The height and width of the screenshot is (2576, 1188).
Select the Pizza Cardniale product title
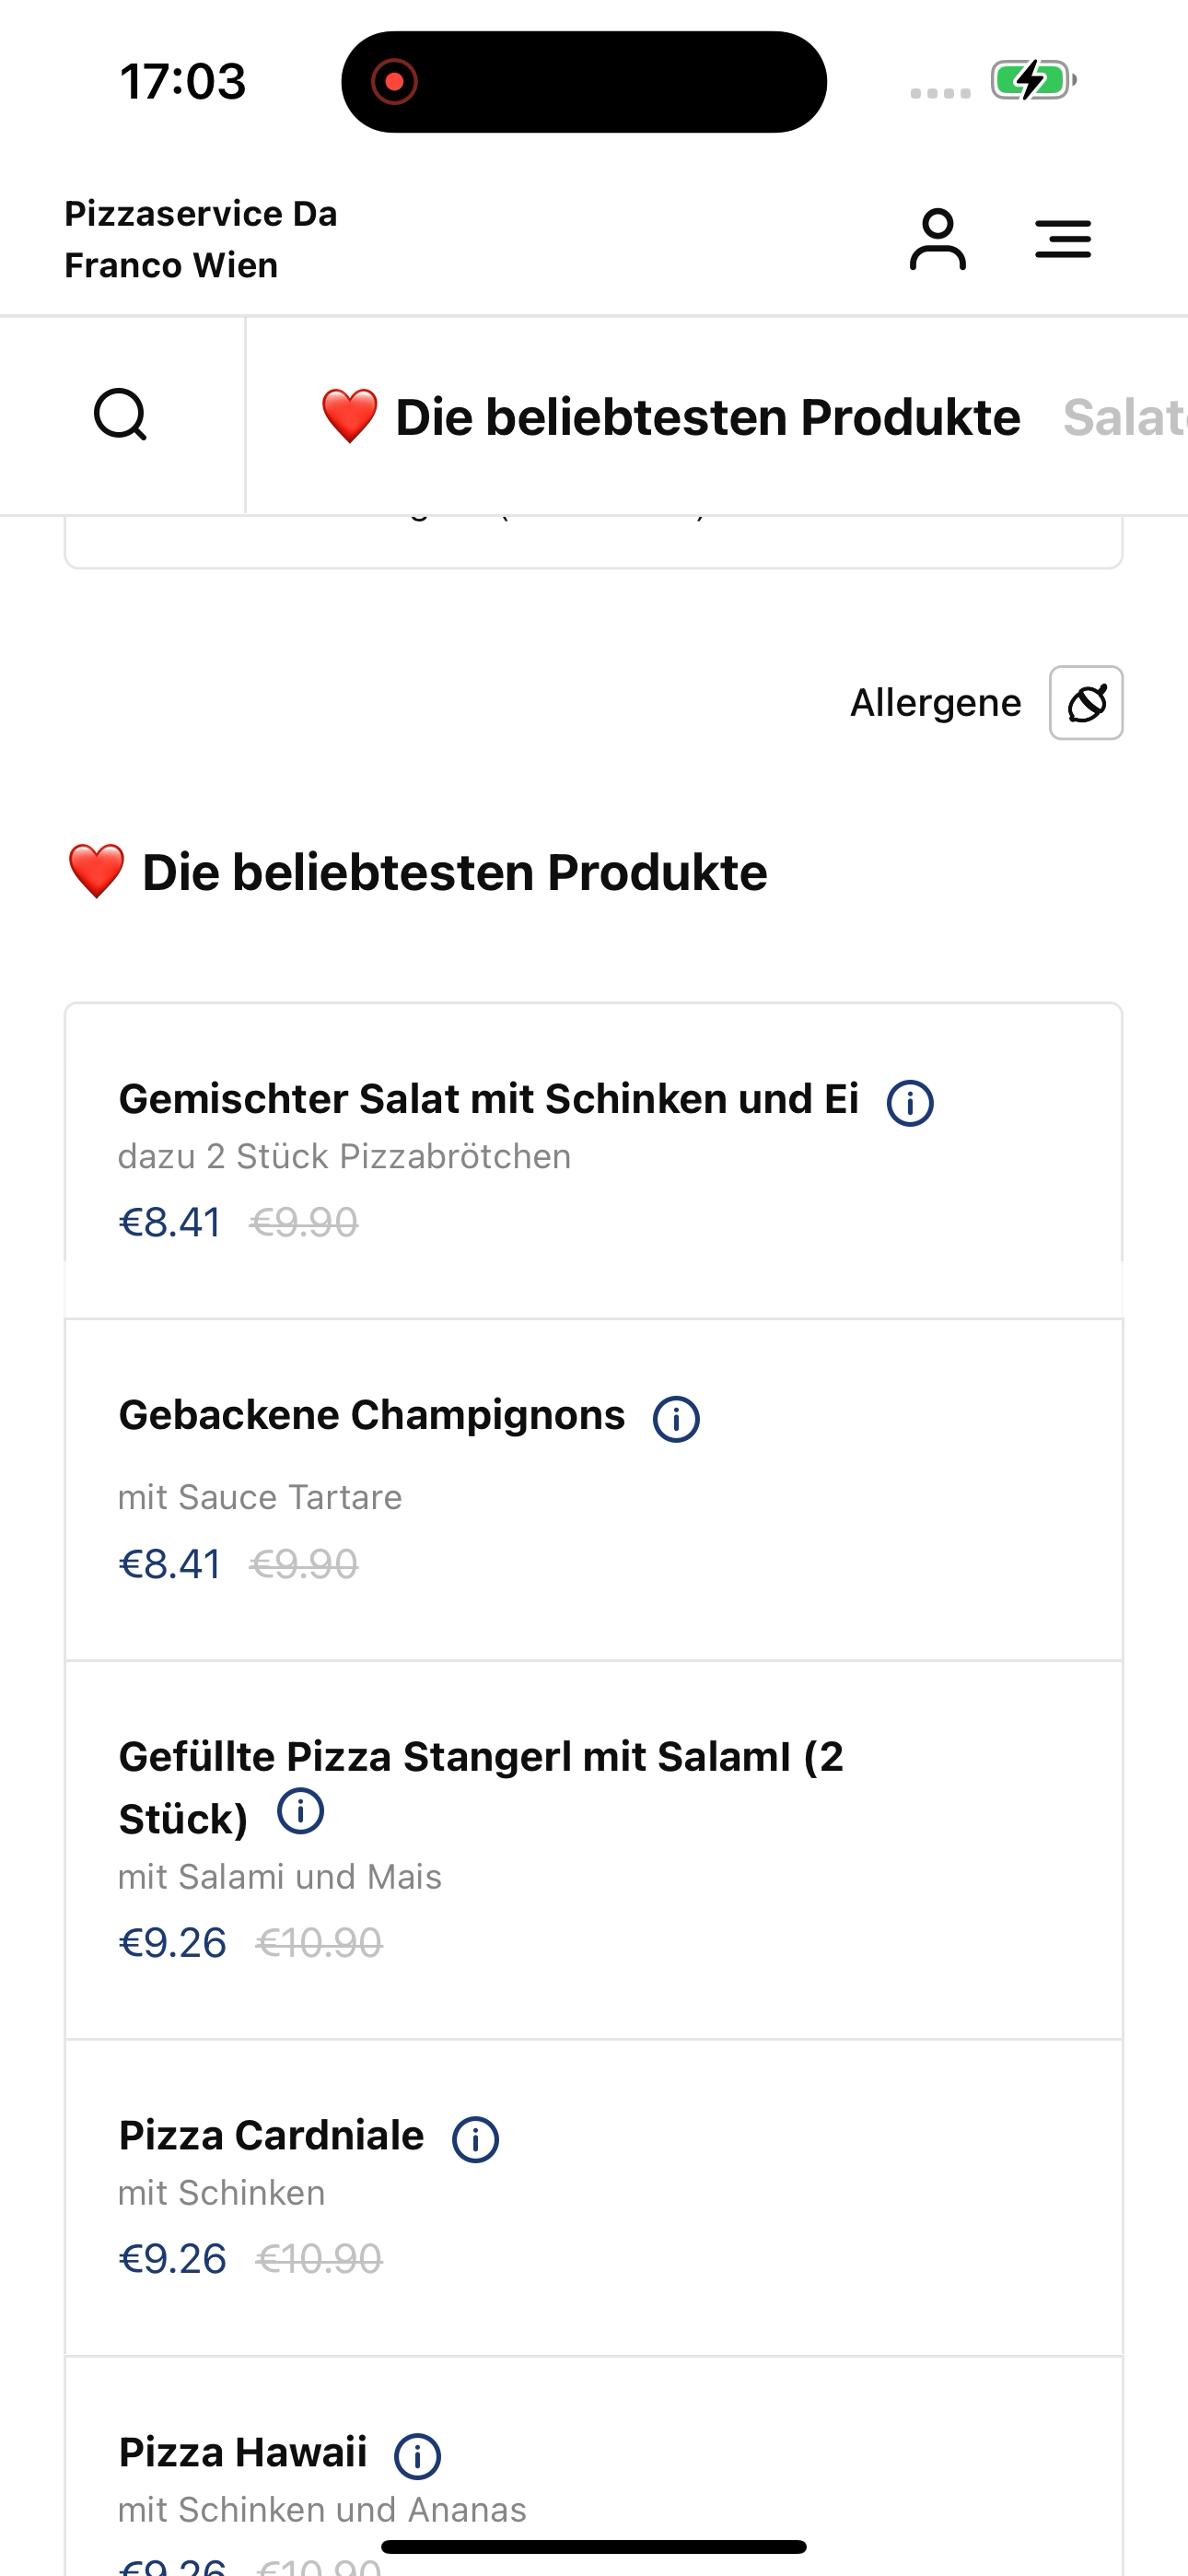[x=271, y=2136]
